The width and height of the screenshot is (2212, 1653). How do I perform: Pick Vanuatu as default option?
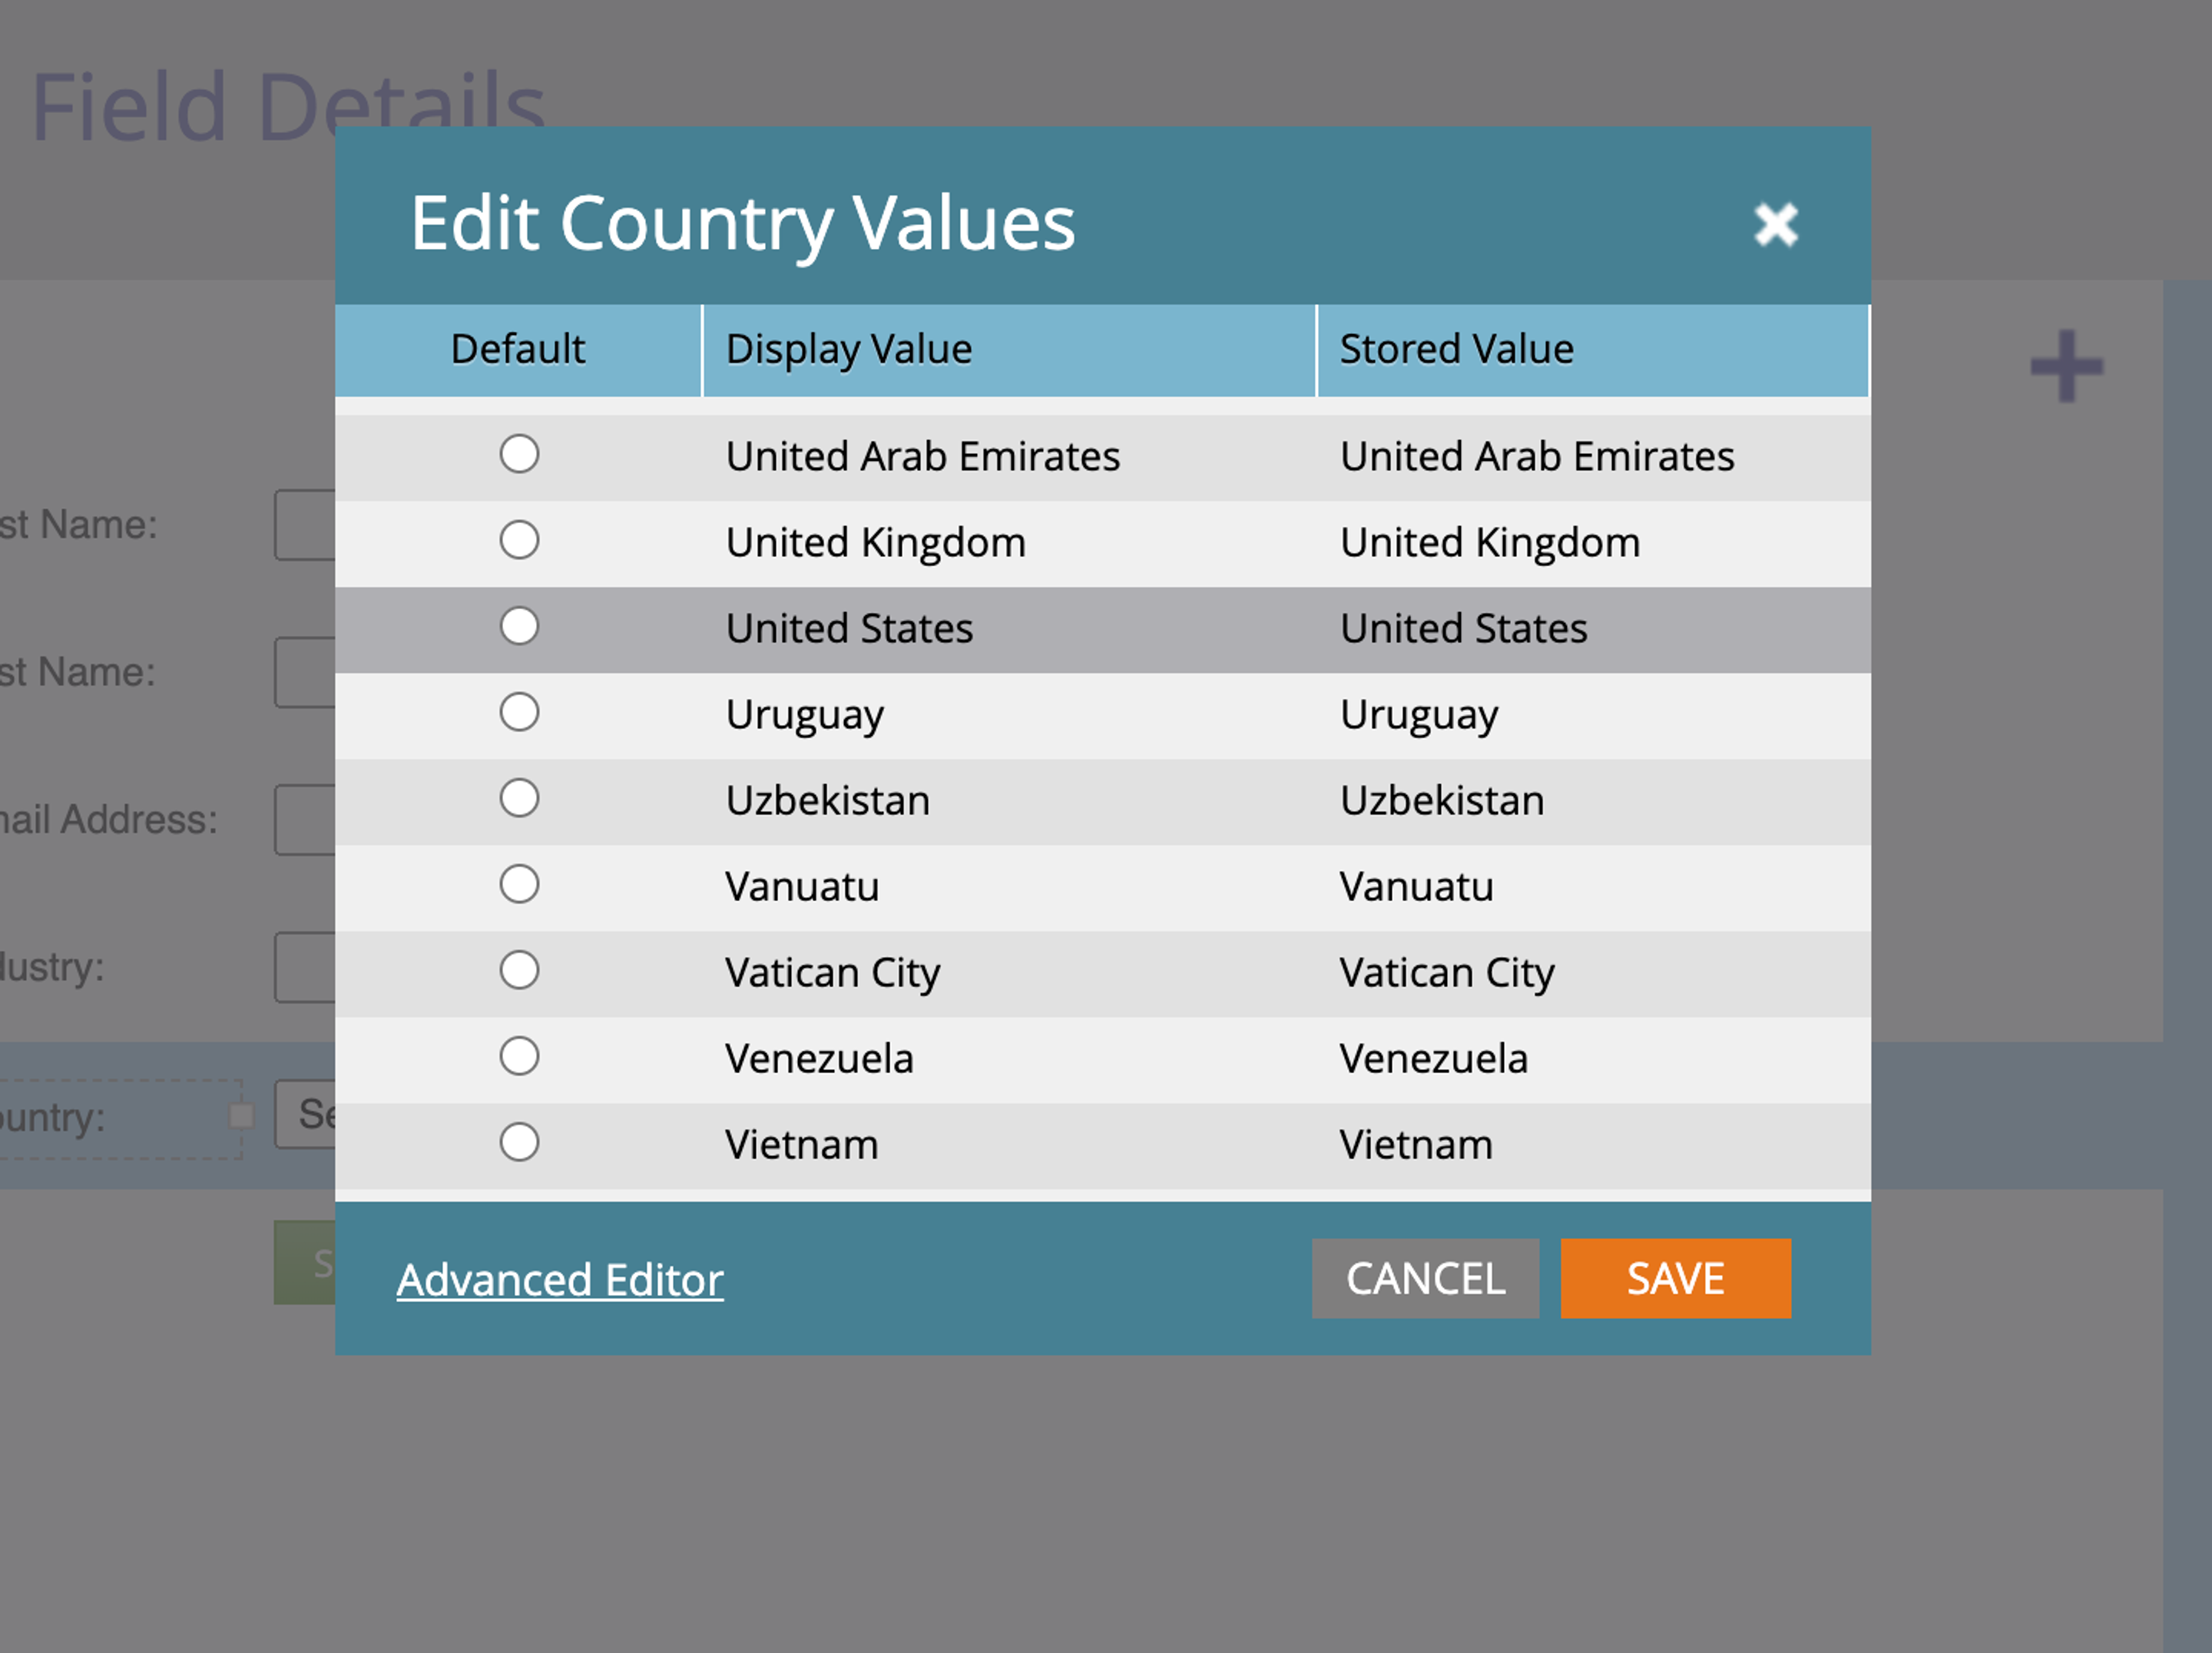pyautogui.click(x=519, y=884)
